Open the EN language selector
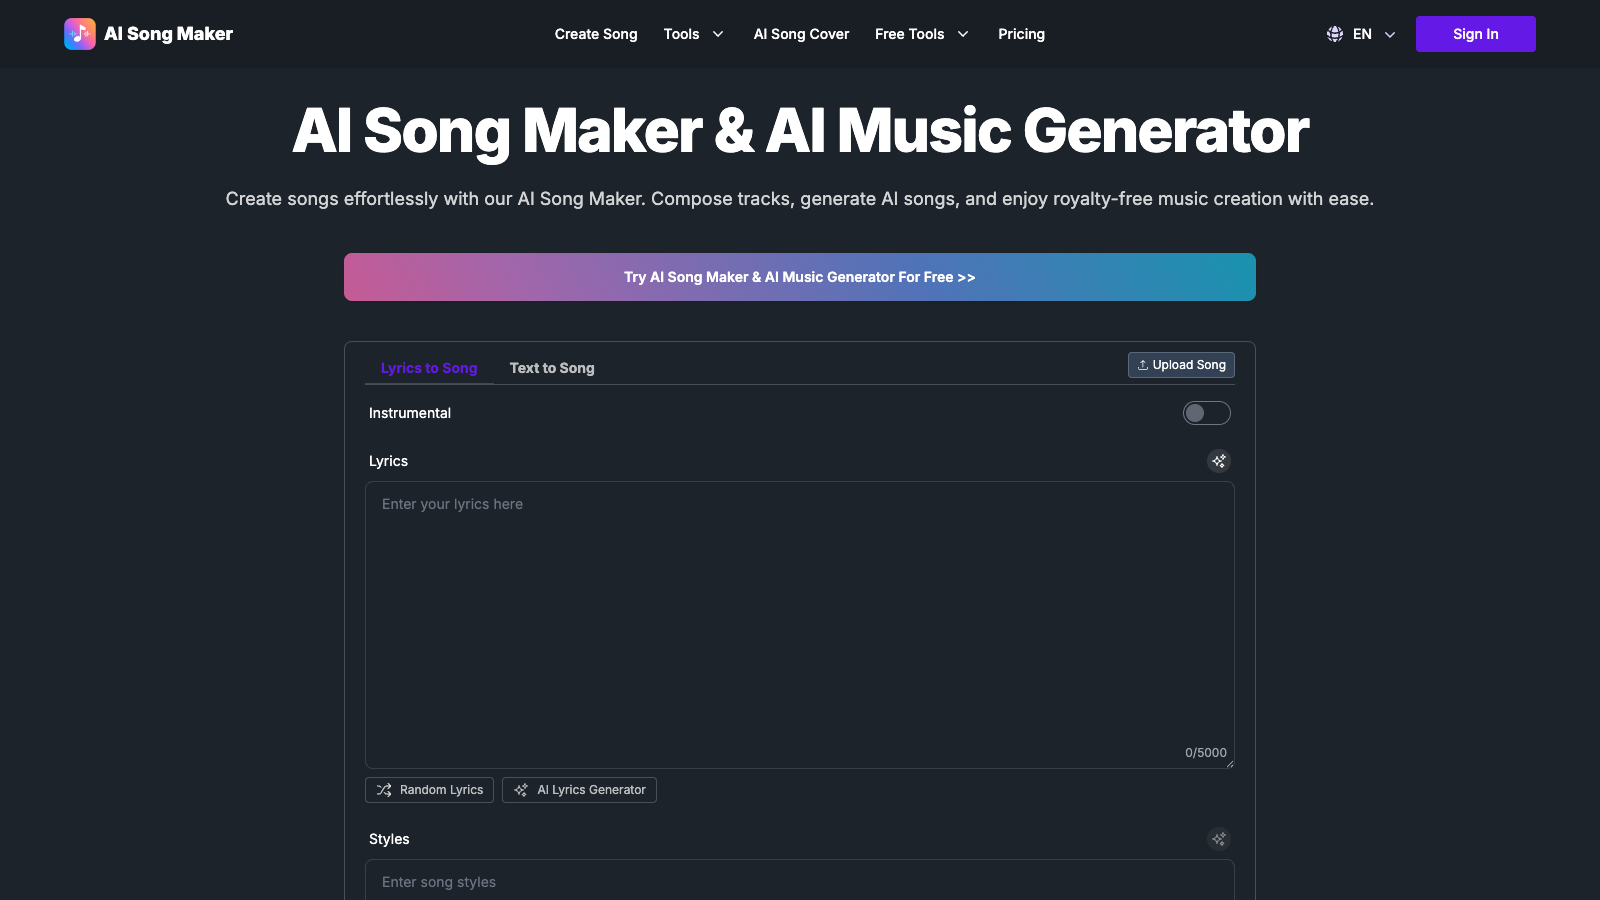Viewport: 1600px width, 900px height. (x=1361, y=33)
